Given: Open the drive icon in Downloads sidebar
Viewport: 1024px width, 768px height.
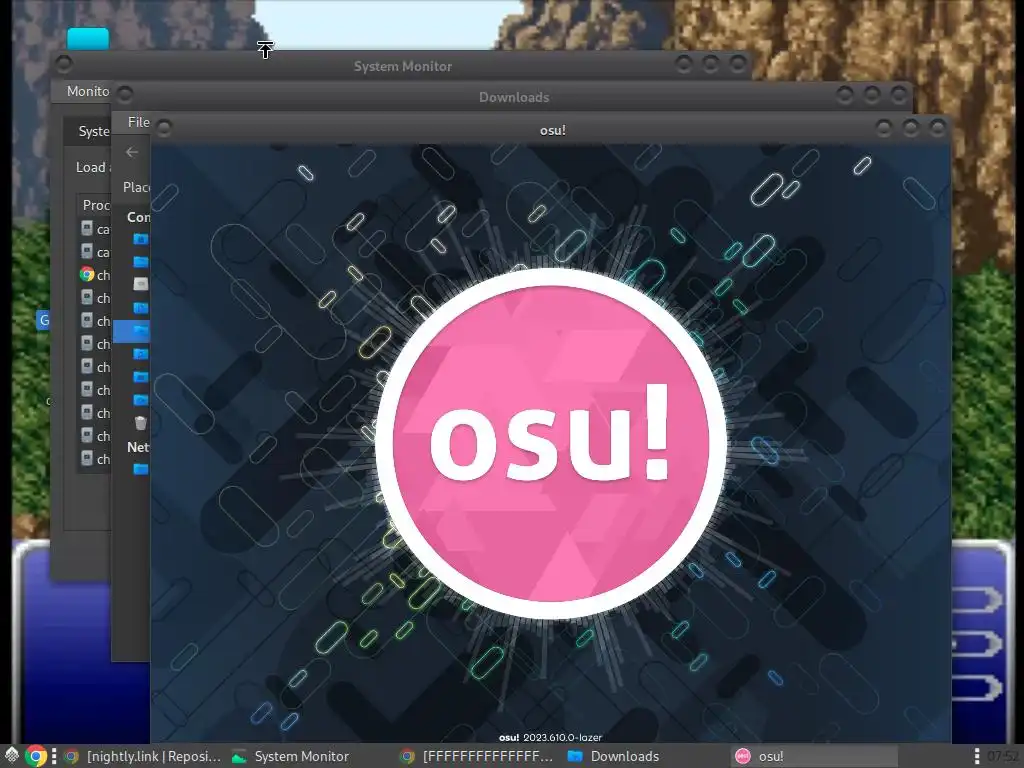Looking at the screenshot, I should pos(140,284).
